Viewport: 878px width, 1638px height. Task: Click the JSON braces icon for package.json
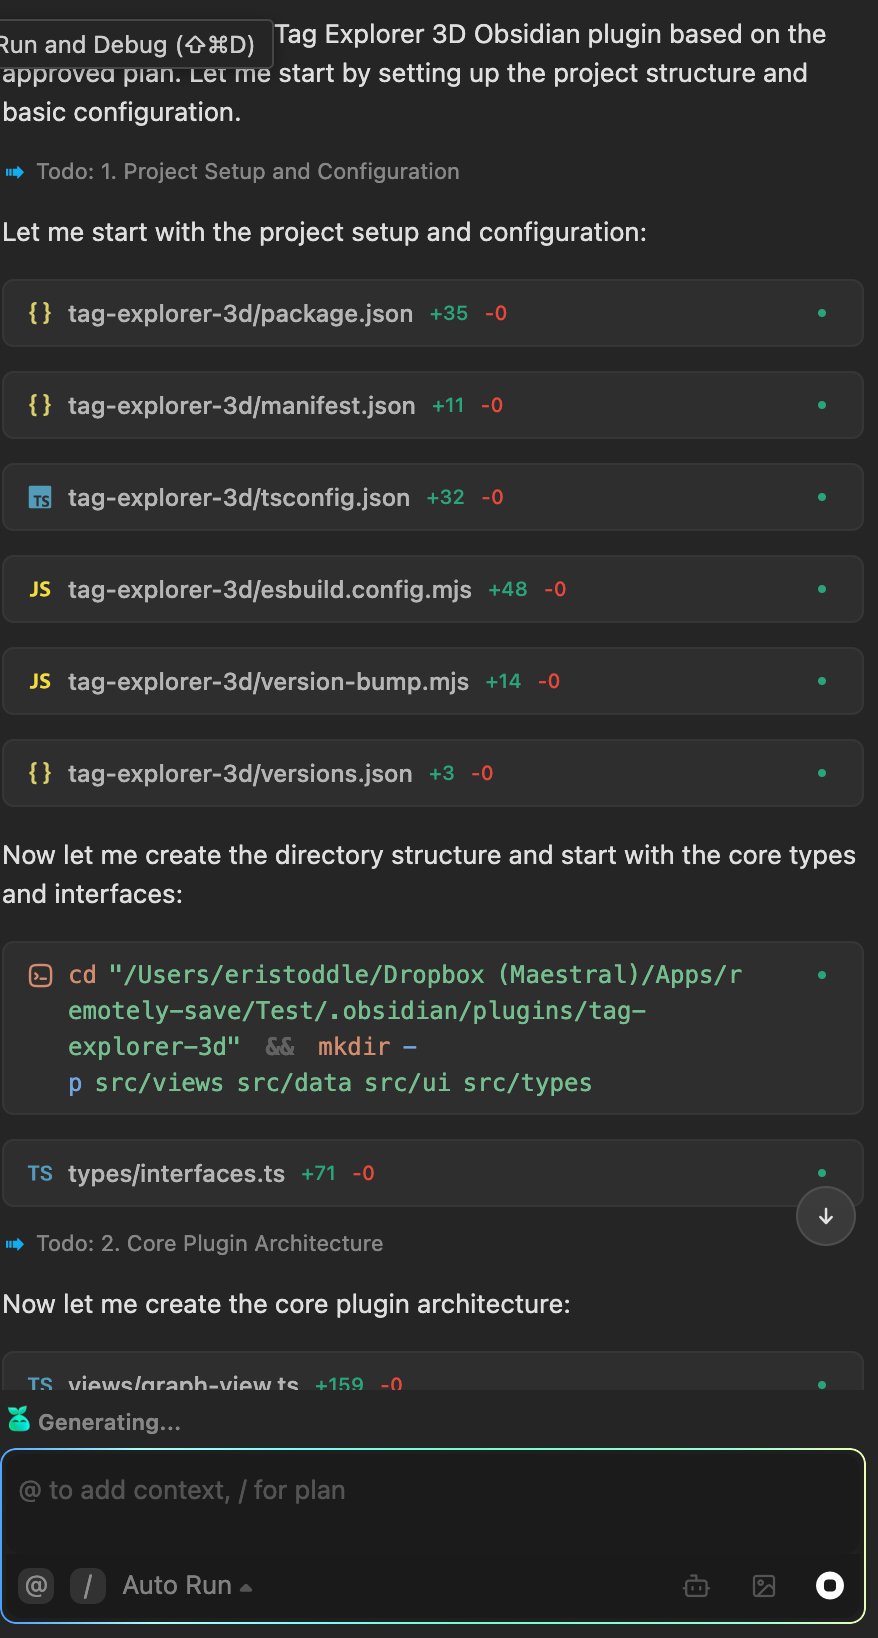40,313
